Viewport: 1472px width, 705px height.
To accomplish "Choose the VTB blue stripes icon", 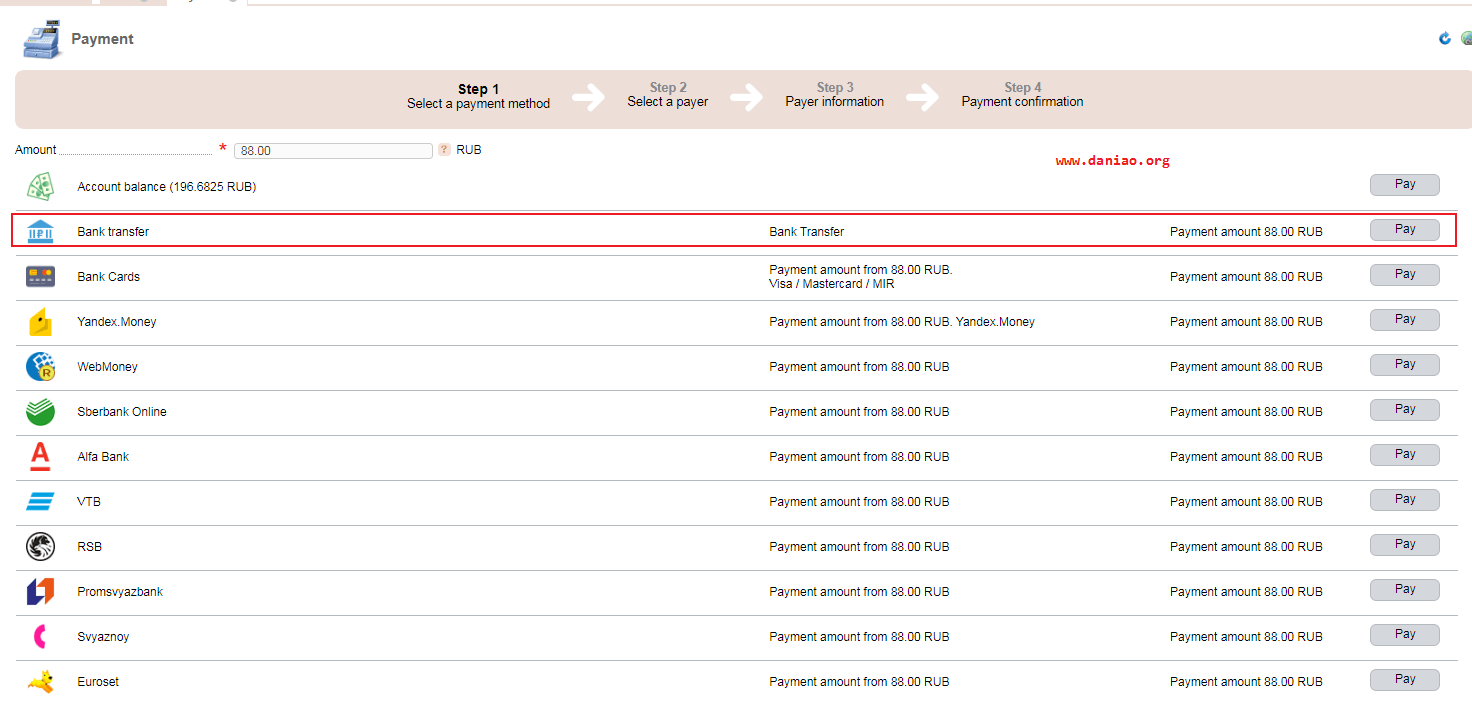I will [40, 502].
